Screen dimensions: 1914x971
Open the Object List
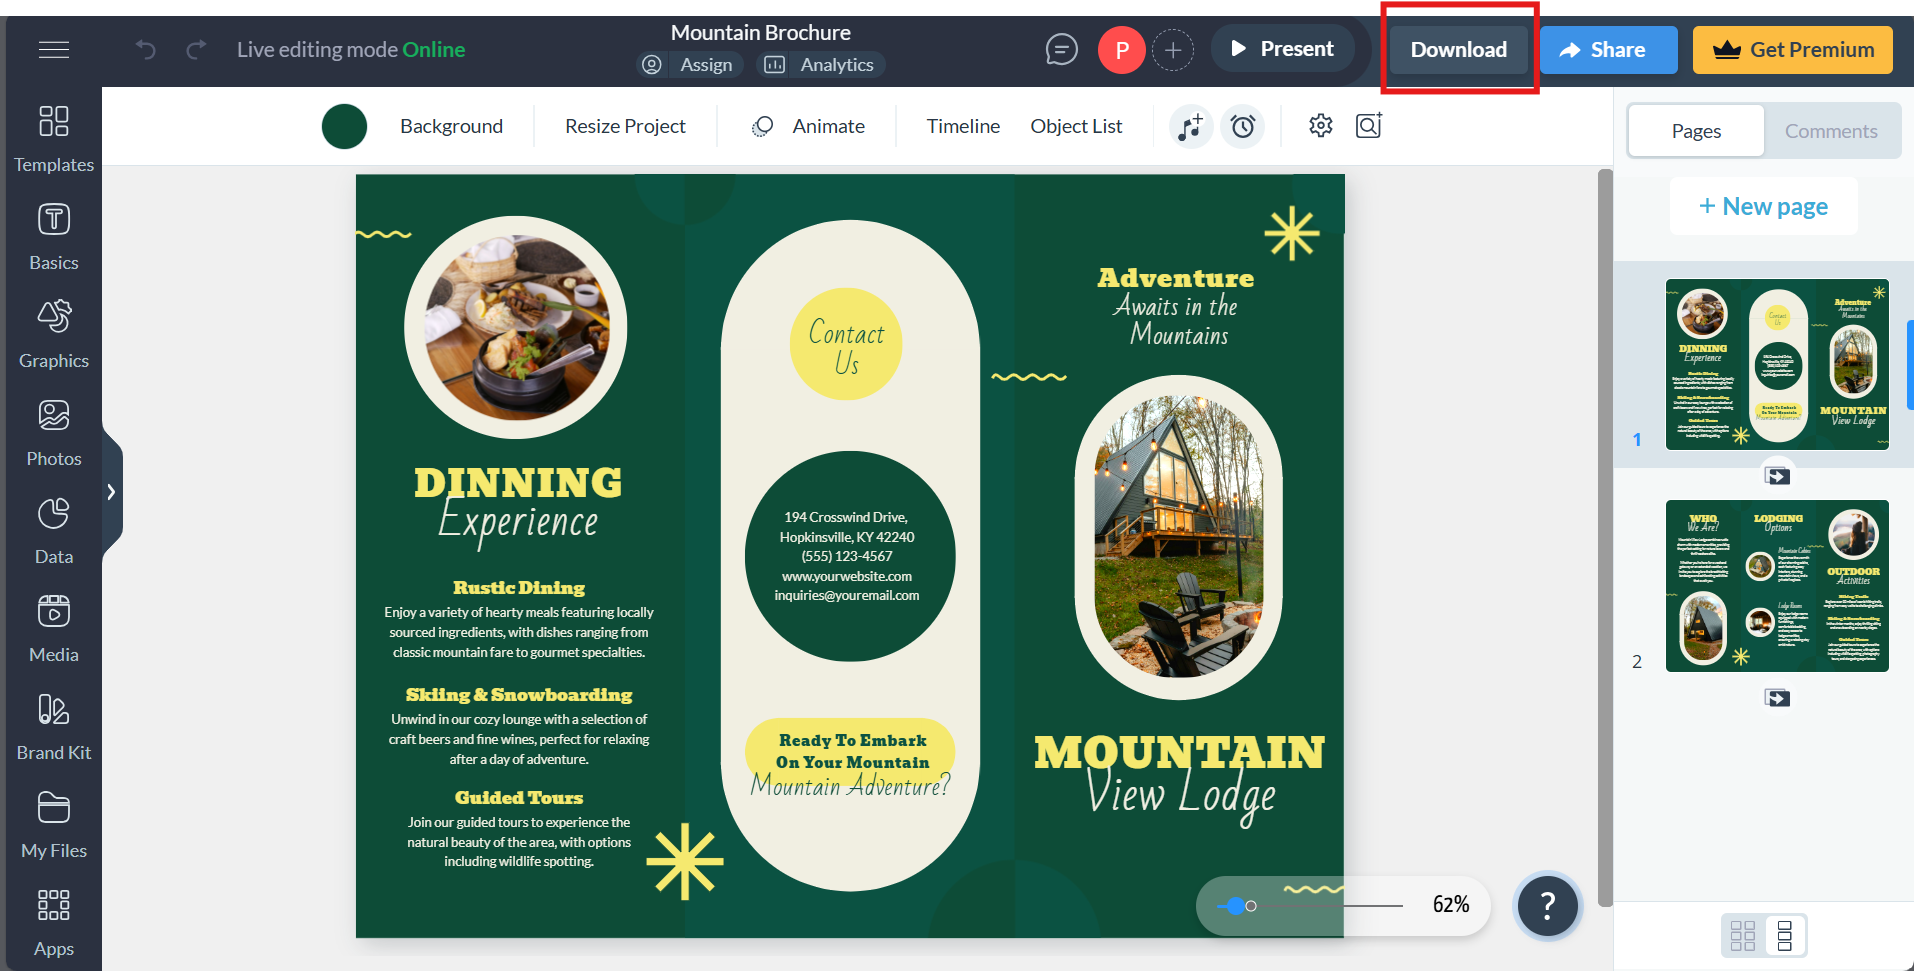point(1076,126)
